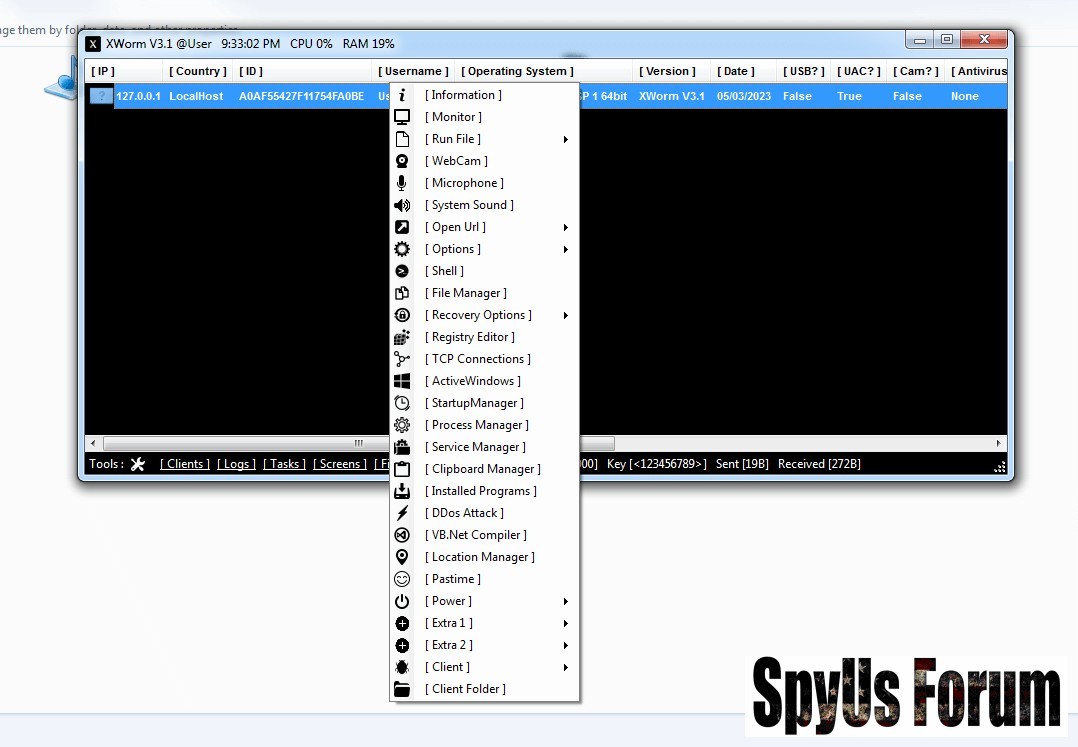
Task: Expand the Power submenu arrow
Action: pyautogui.click(x=565, y=601)
